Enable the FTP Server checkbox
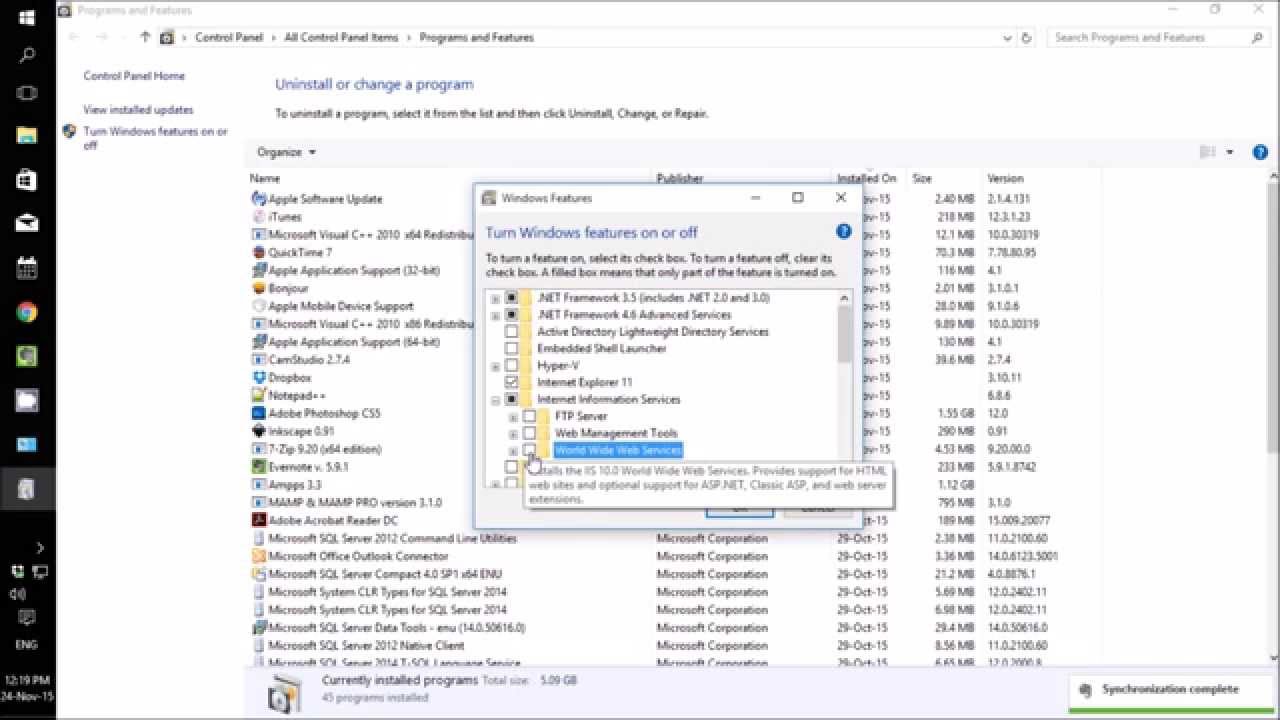 pos(530,417)
